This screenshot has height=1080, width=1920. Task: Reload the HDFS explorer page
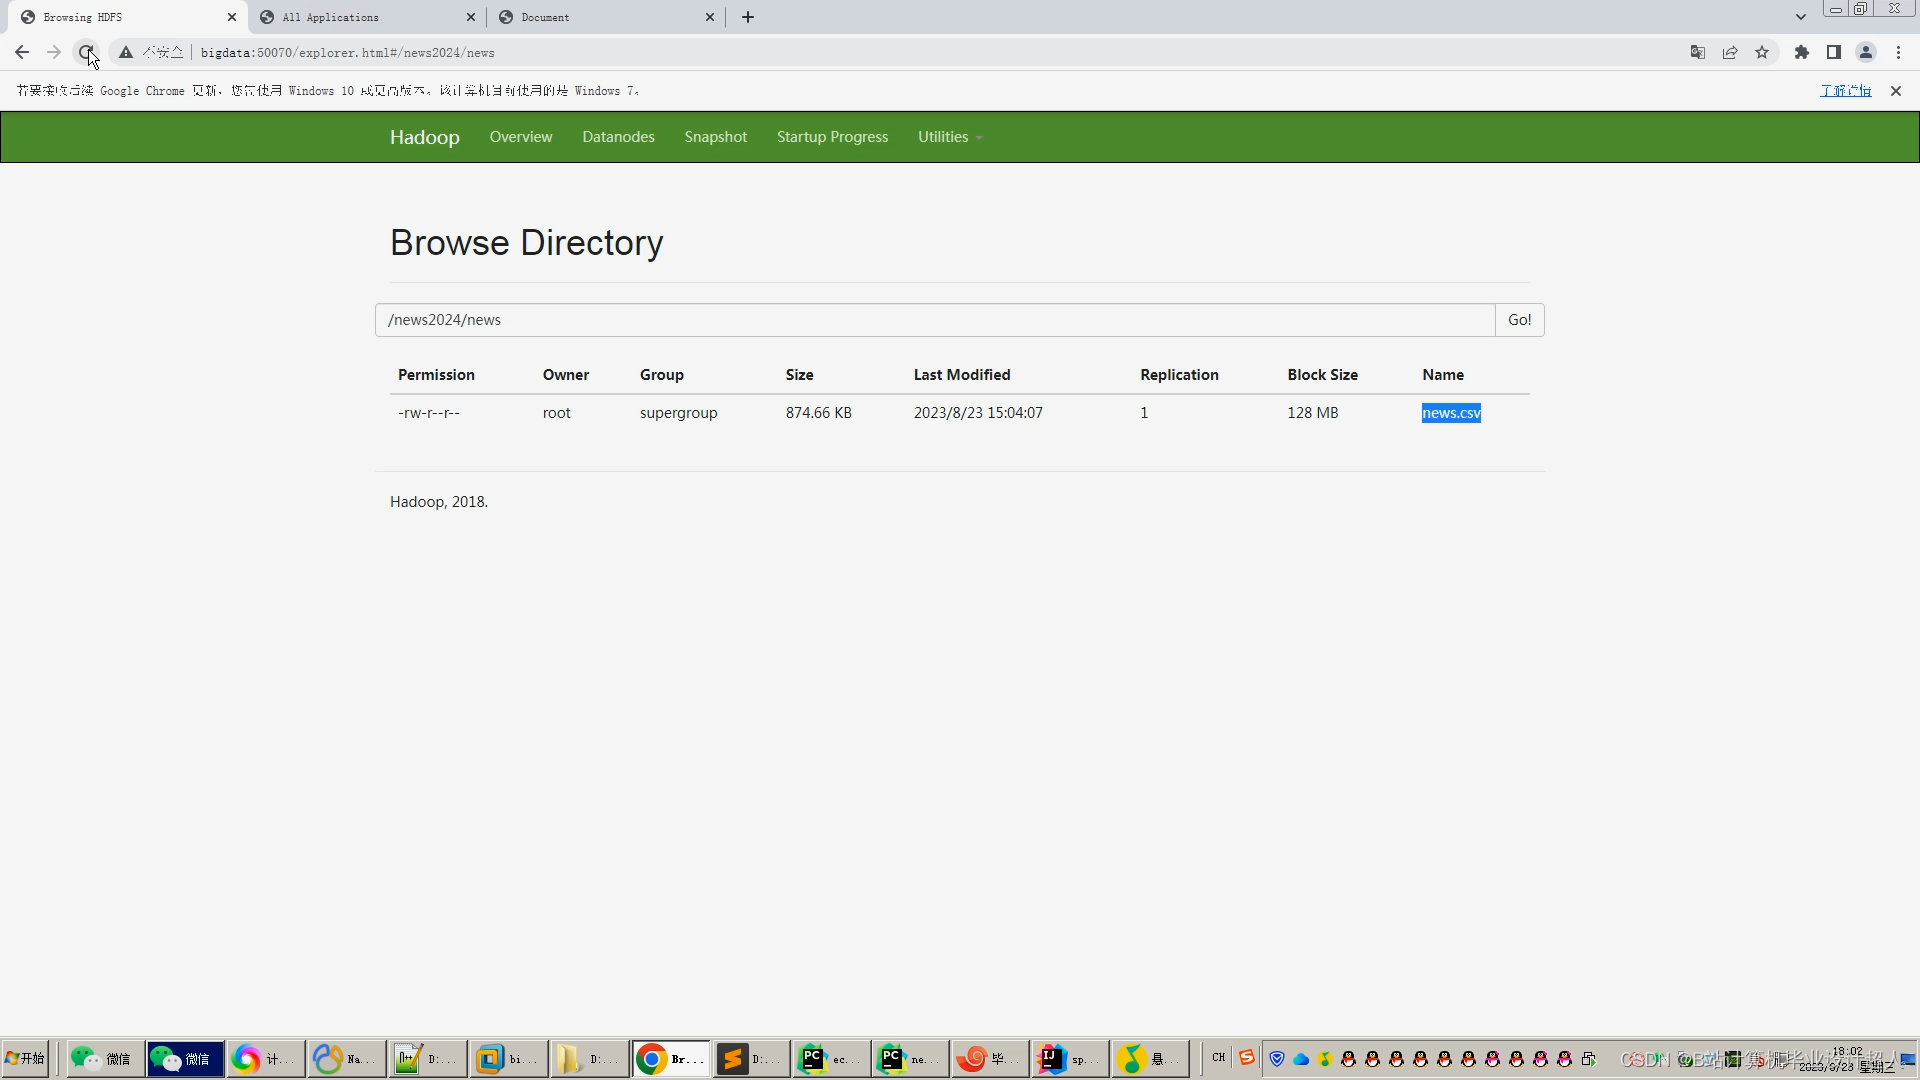tap(86, 52)
